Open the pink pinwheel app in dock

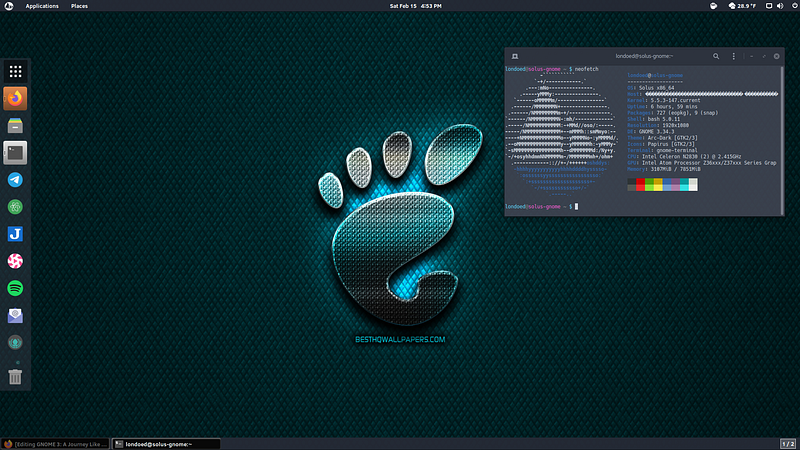(15, 261)
